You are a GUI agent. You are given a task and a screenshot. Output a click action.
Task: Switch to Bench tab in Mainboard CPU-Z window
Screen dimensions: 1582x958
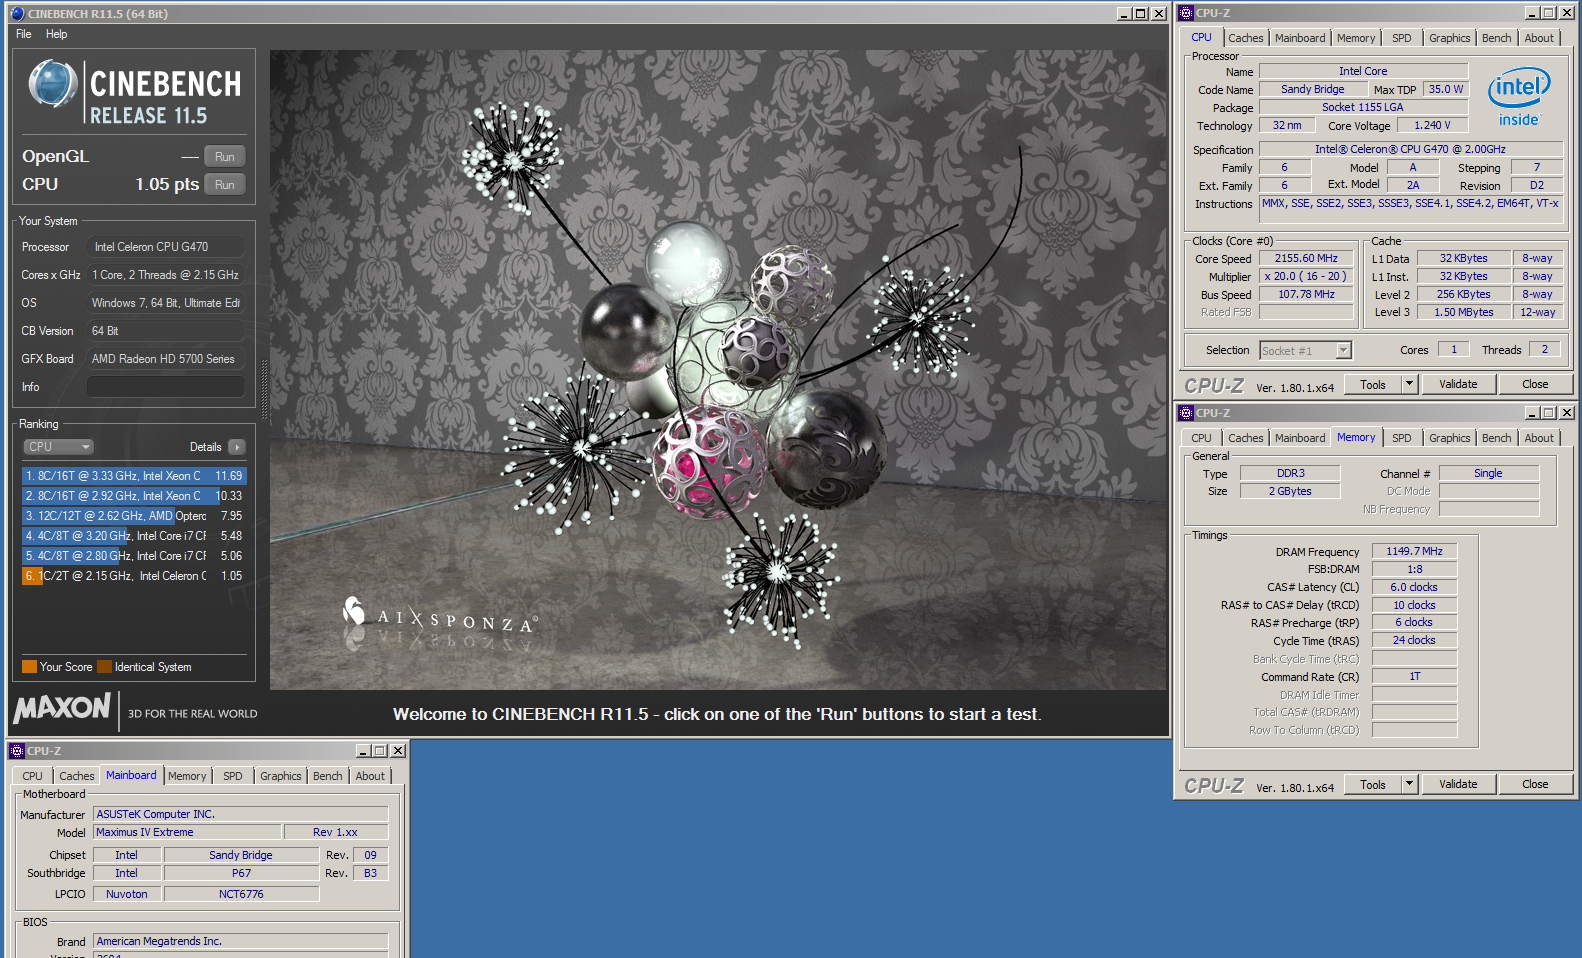(x=328, y=776)
